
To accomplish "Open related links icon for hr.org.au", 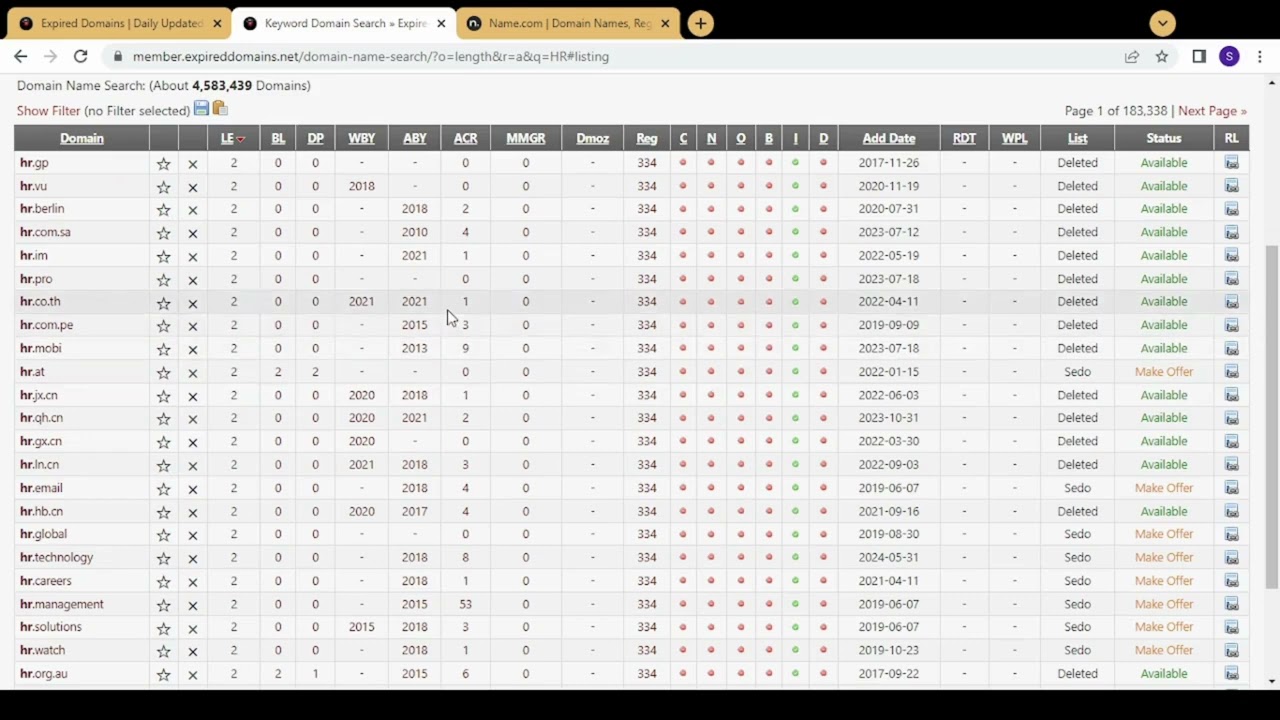I will [x=1231, y=674].
